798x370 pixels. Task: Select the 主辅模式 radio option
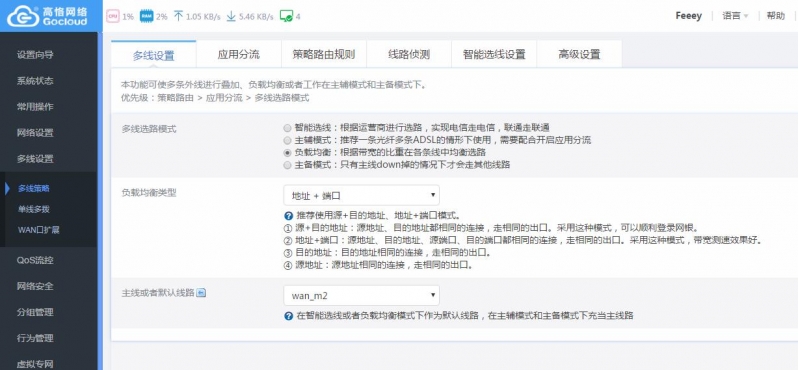point(288,140)
